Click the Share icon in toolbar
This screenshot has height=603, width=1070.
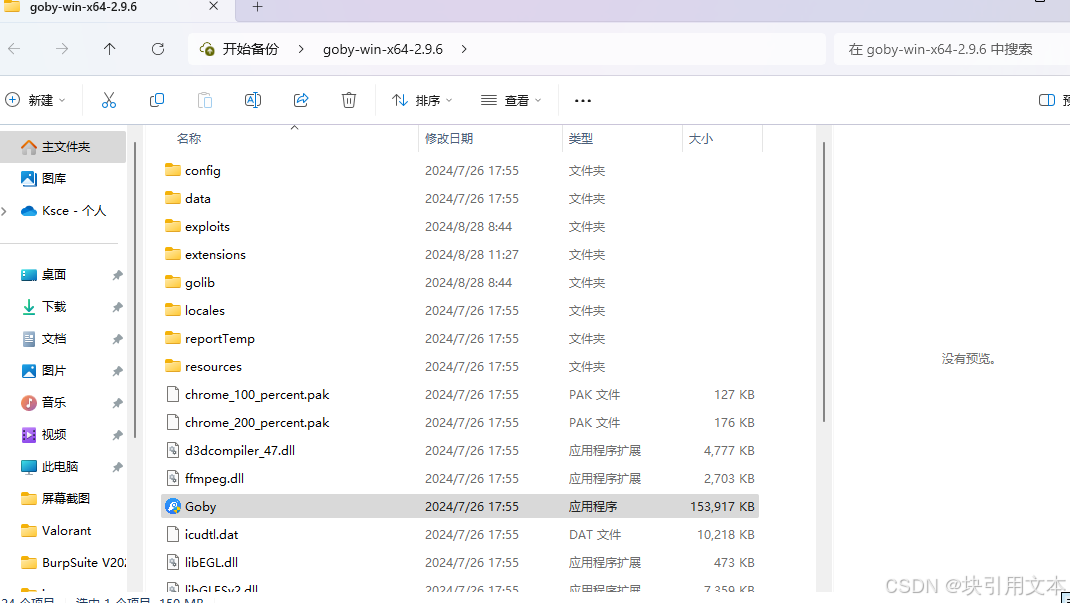coord(301,100)
